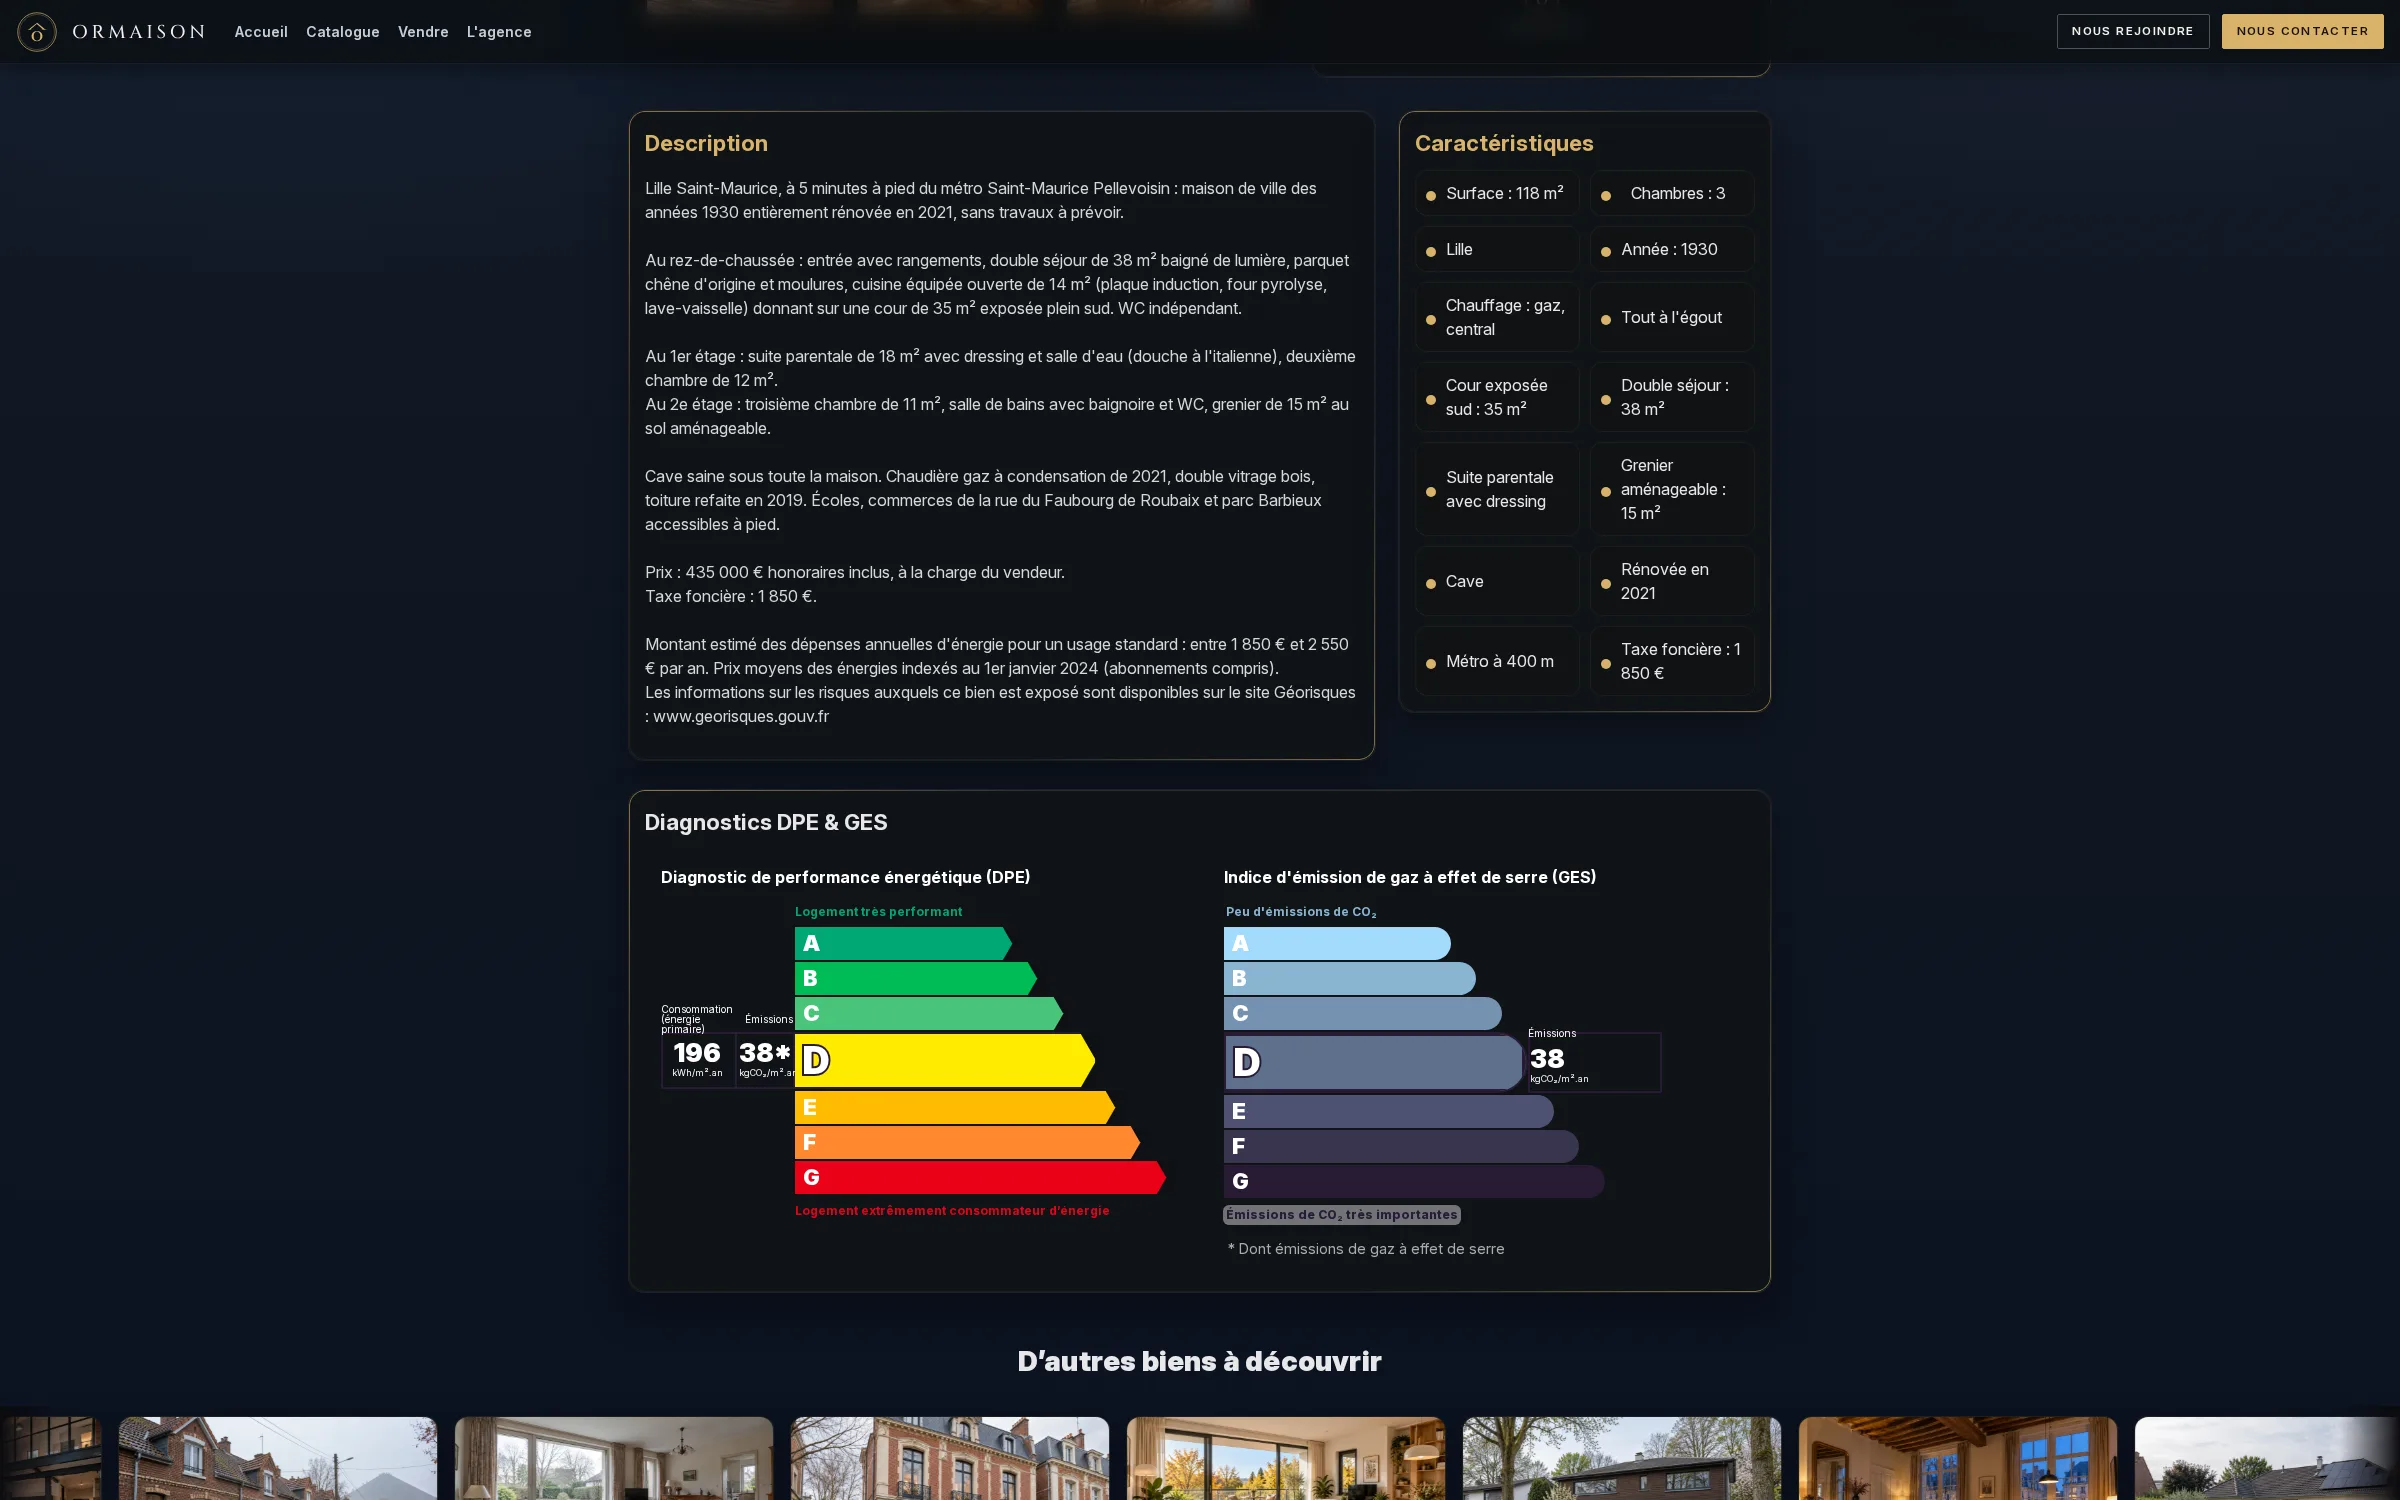
Task: Click the "Taxe foncière : 1 850 €" chip
Action: (1673, 661)
